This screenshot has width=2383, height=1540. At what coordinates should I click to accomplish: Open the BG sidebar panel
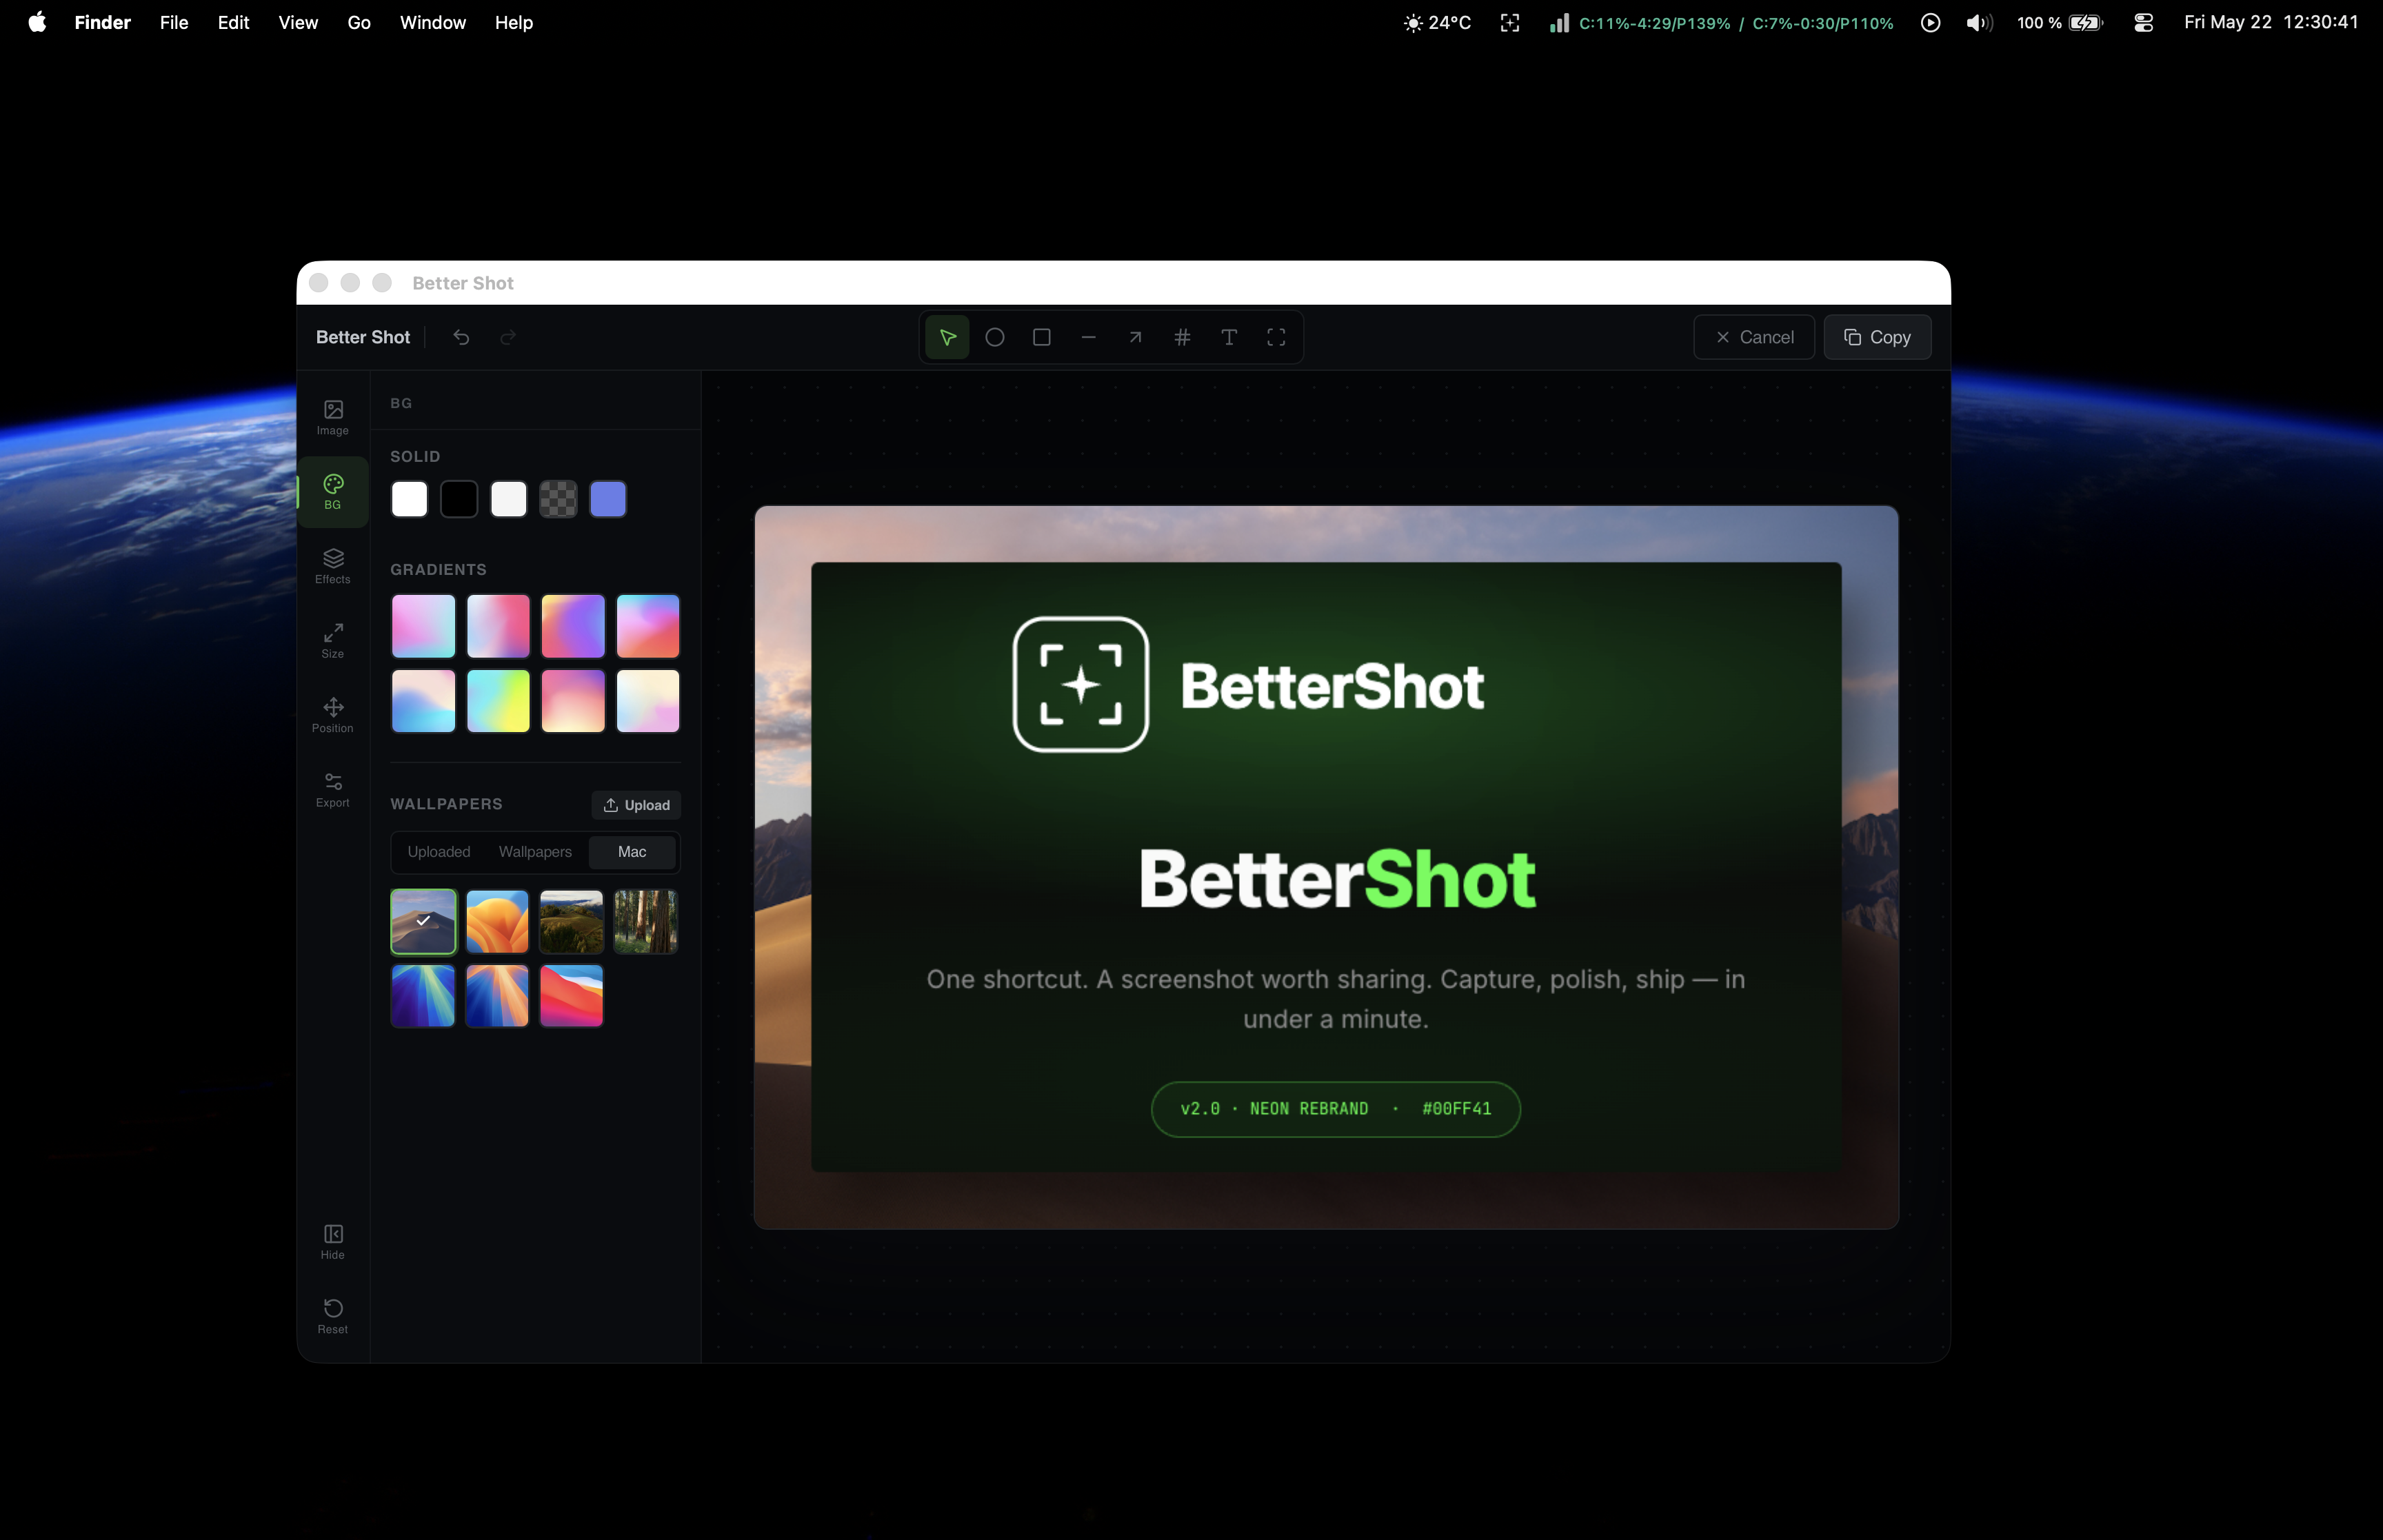pyautogui.click(x=333, y=492)
